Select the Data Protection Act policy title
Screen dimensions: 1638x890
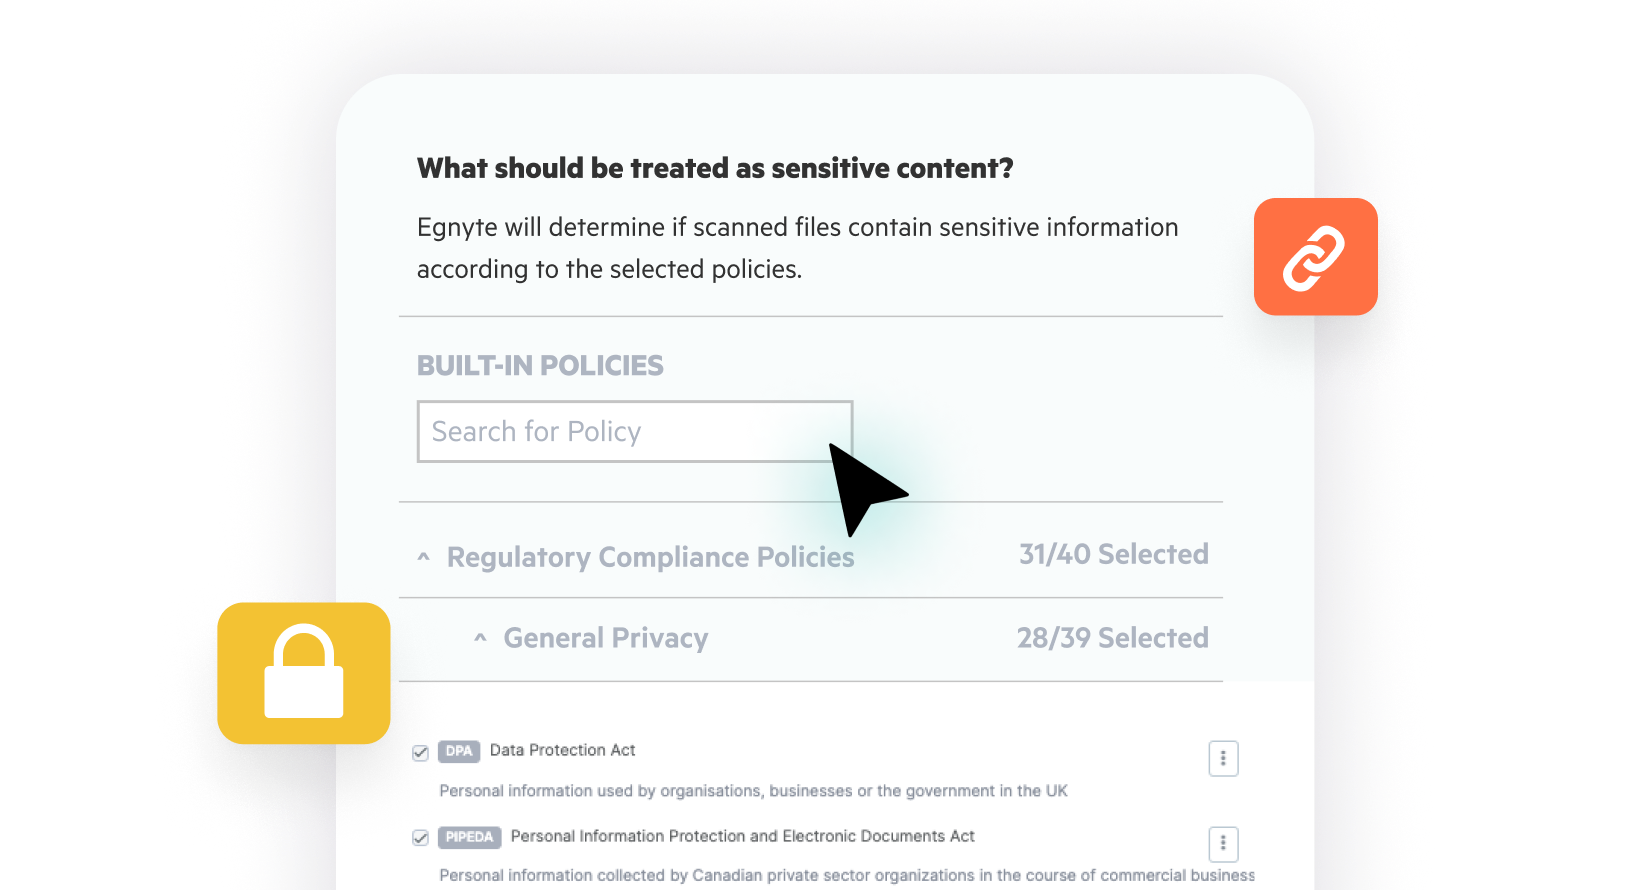pos(563,750)
